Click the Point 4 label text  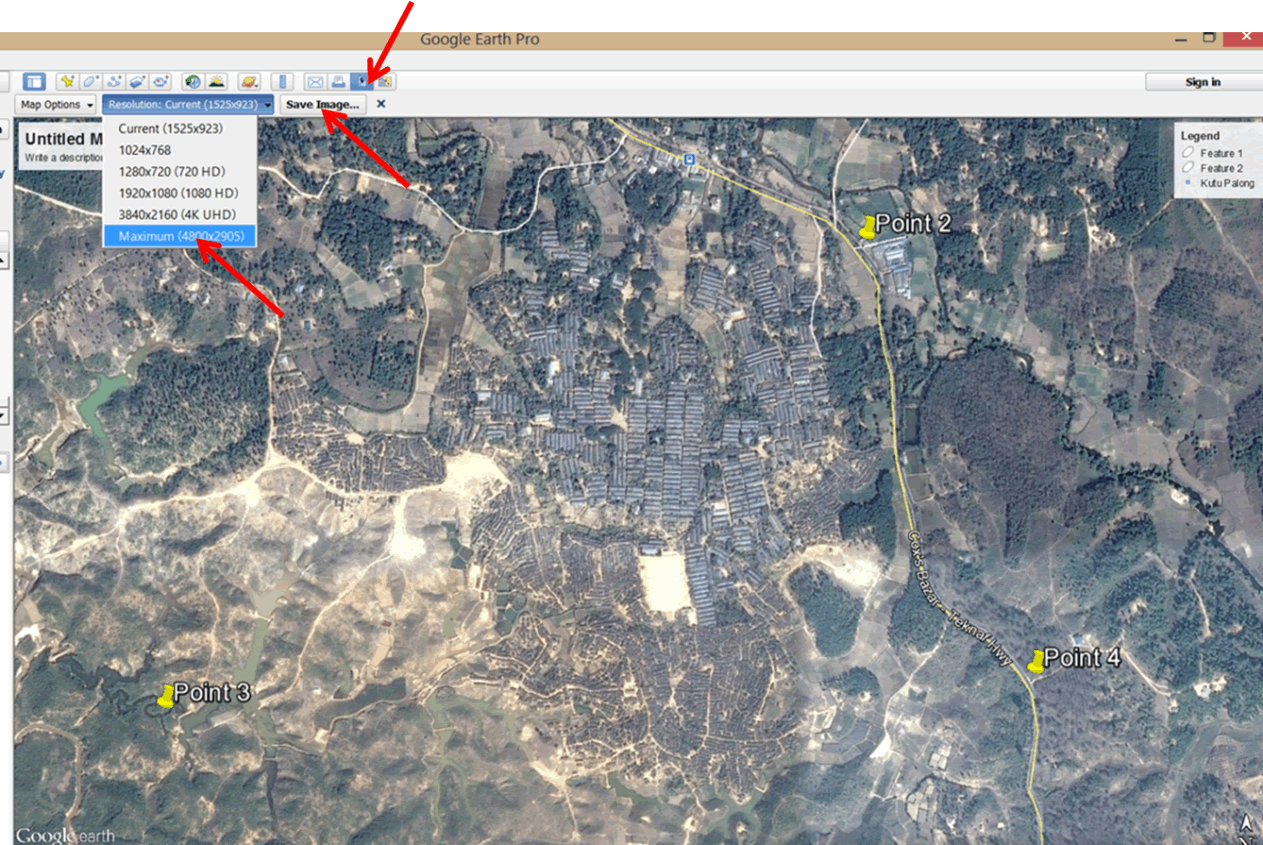(x=1083, y=658)
